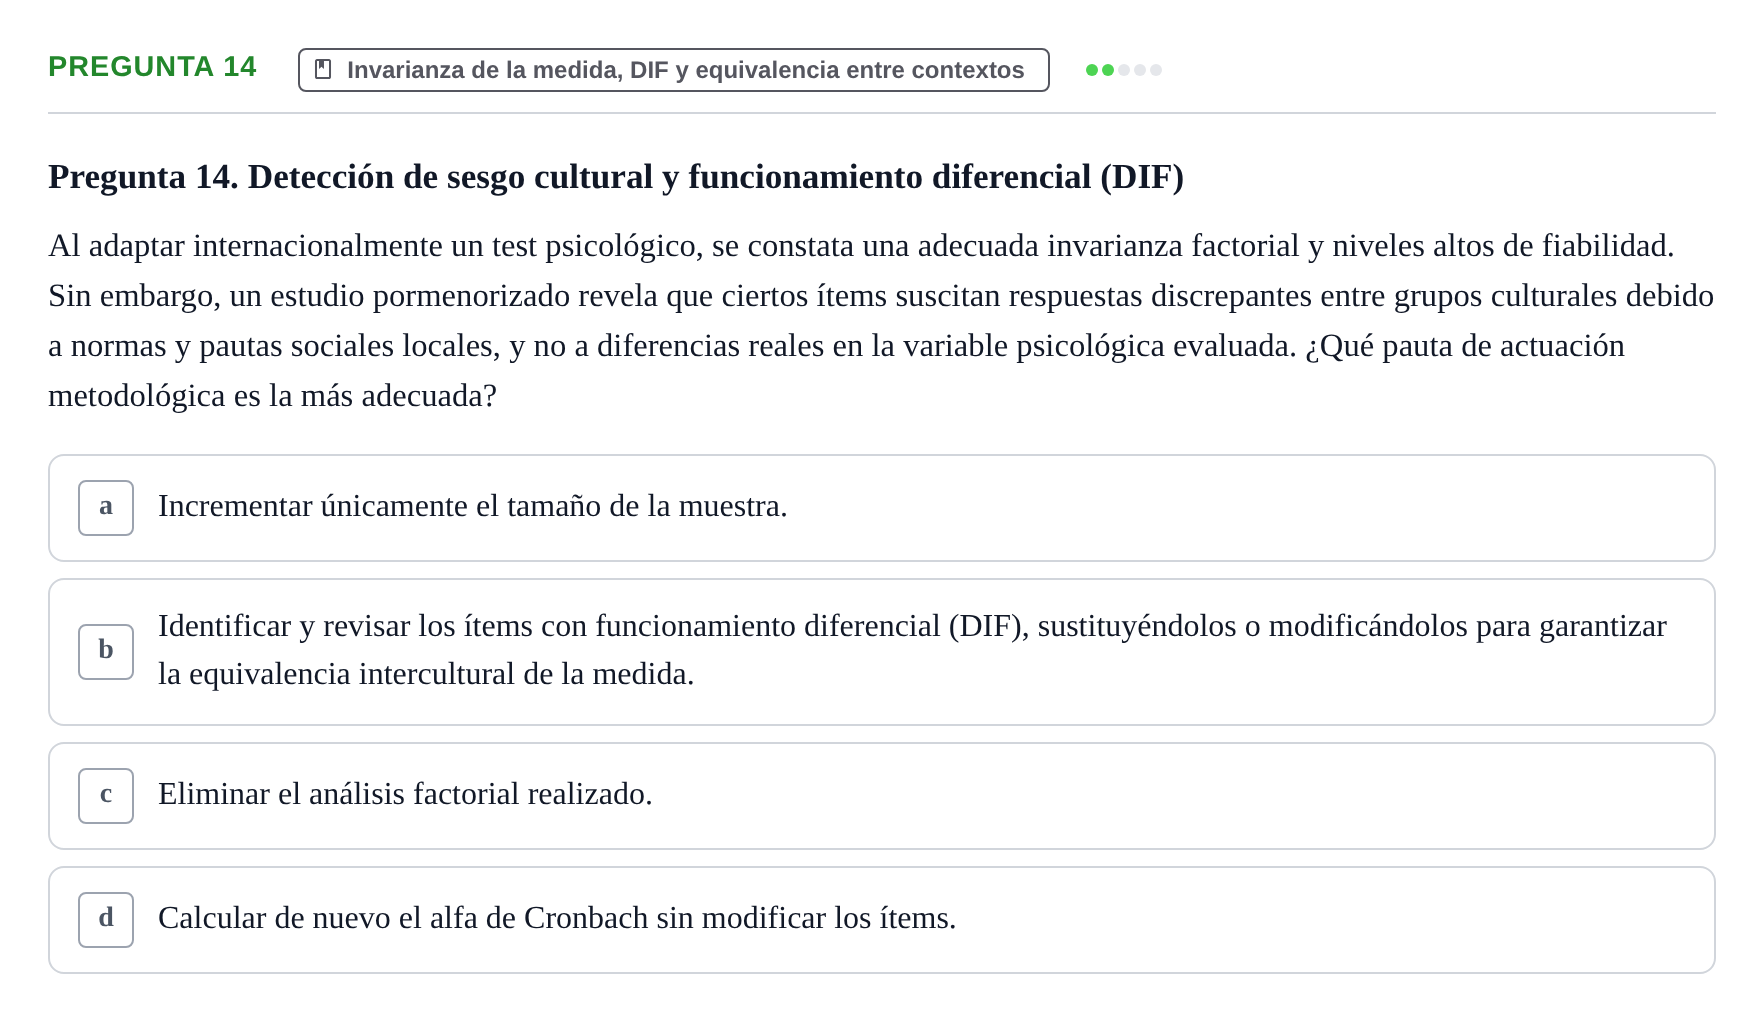Click the 'Invarianza de la medida, DIF' topic tag
Viewport: 1764px width, 1022px height.
tap(674, 70)
